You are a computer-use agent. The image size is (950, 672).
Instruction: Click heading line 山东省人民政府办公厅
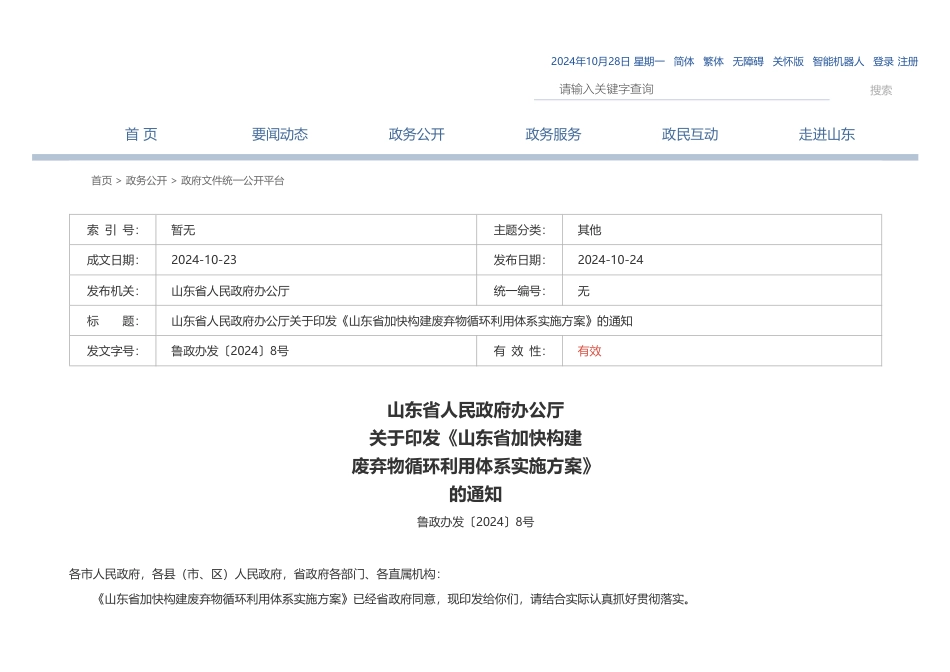(476, 410)
